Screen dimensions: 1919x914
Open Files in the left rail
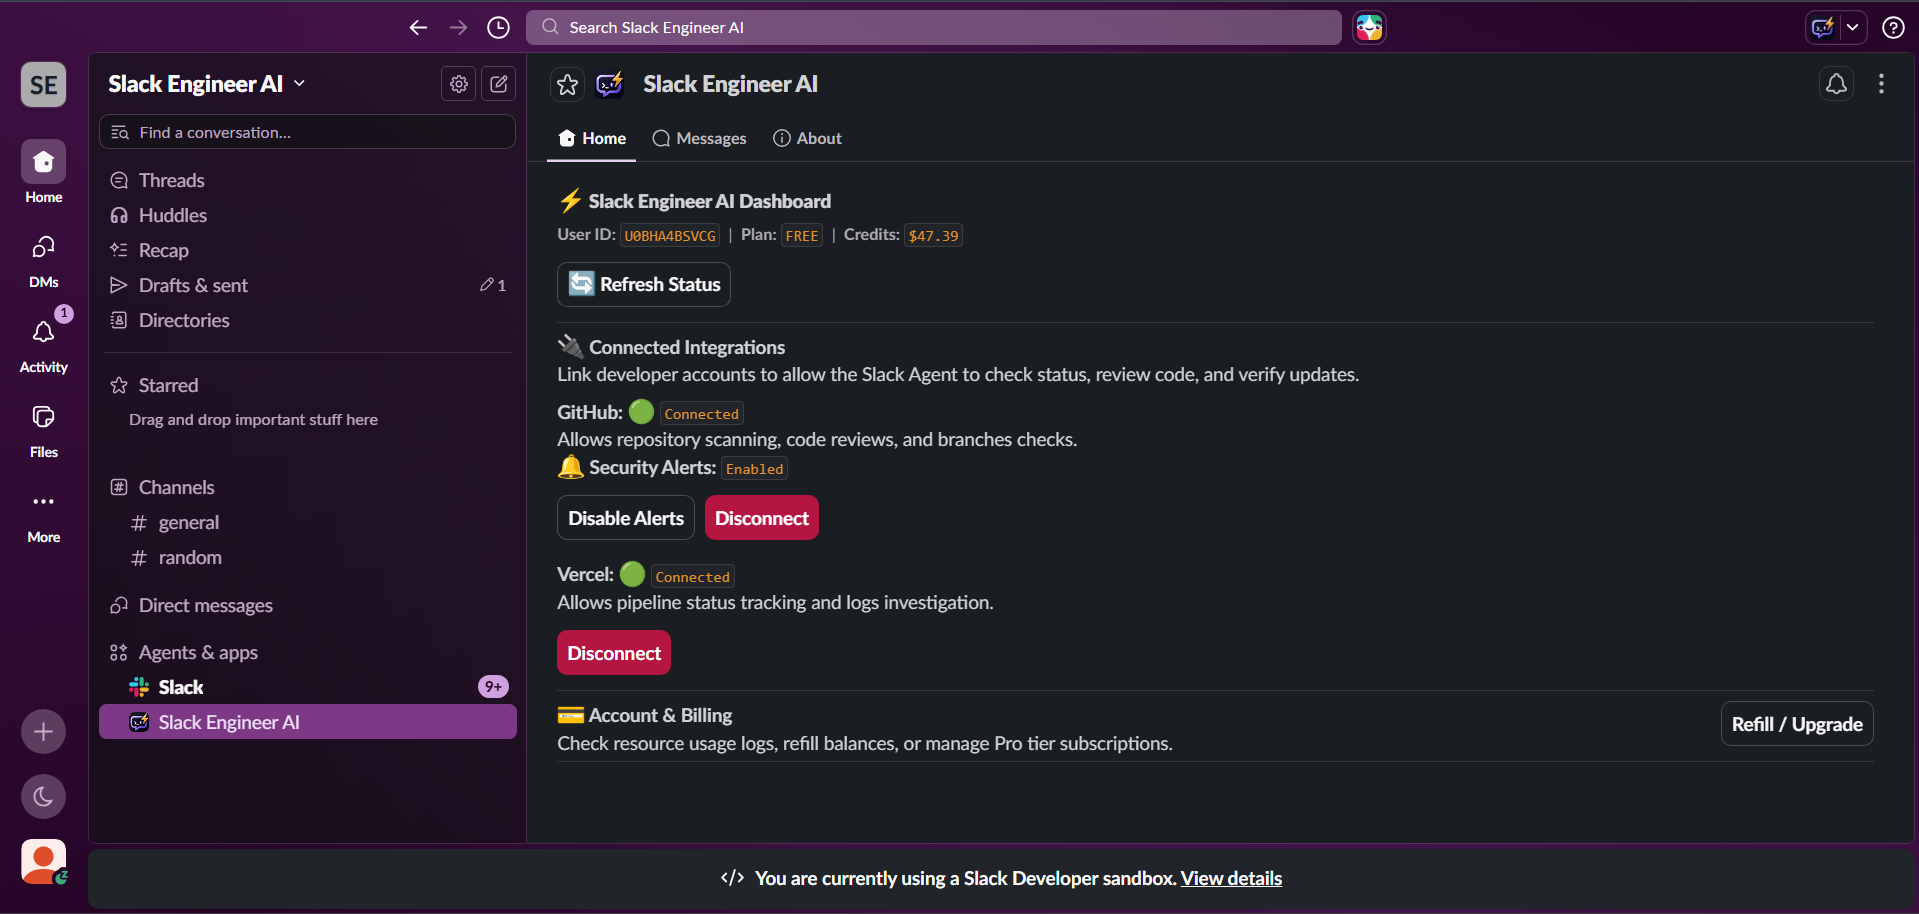click(x=44, y=428)
